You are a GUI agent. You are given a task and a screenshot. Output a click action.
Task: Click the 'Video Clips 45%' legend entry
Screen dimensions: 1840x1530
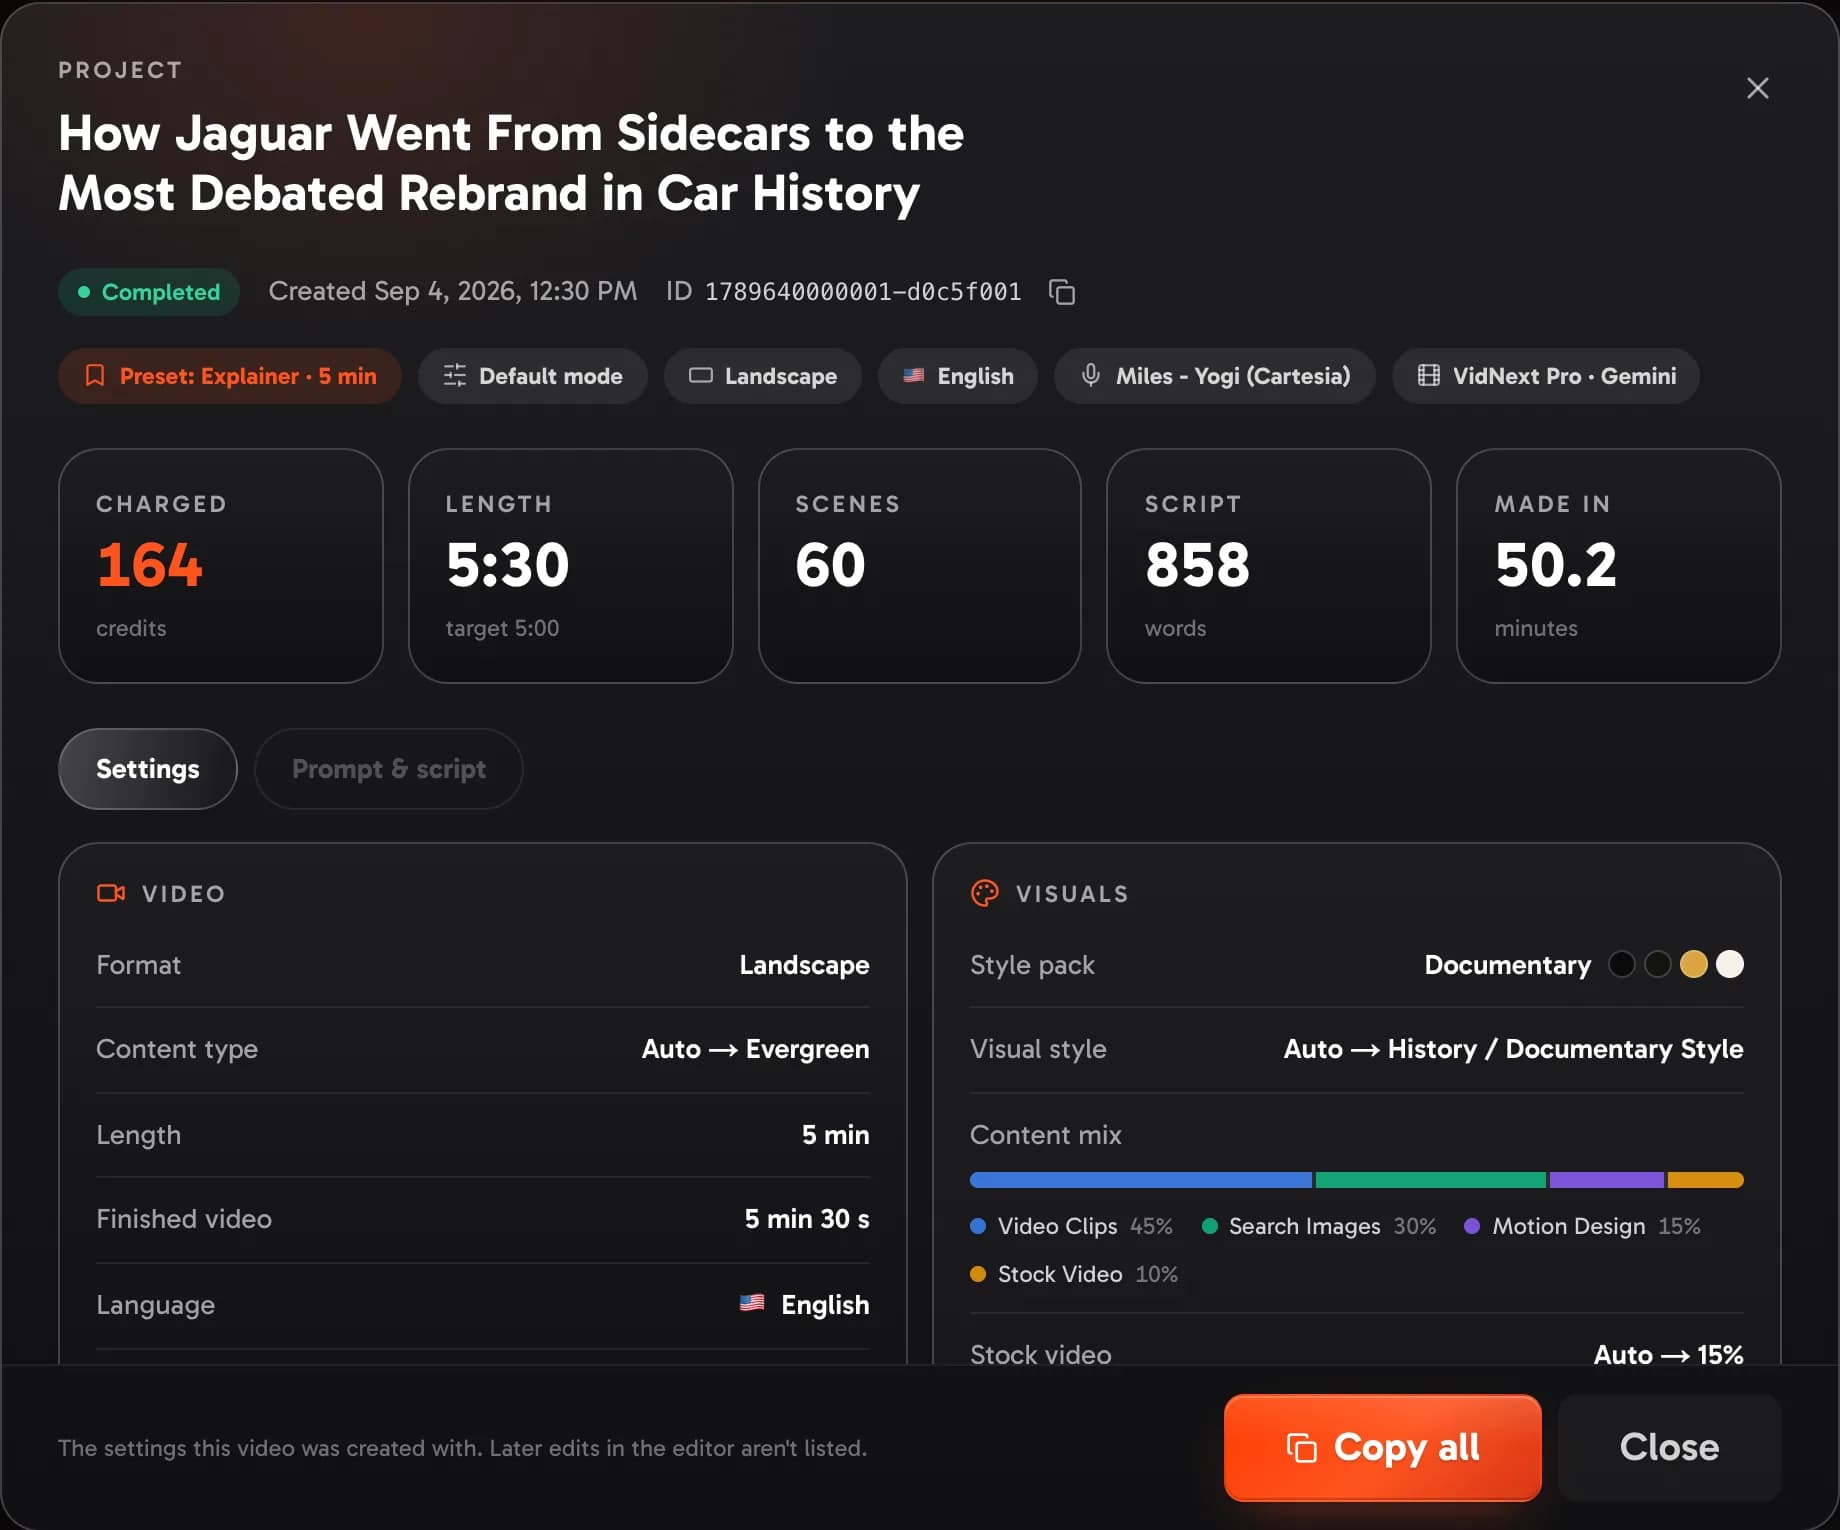point(1072,1226)
